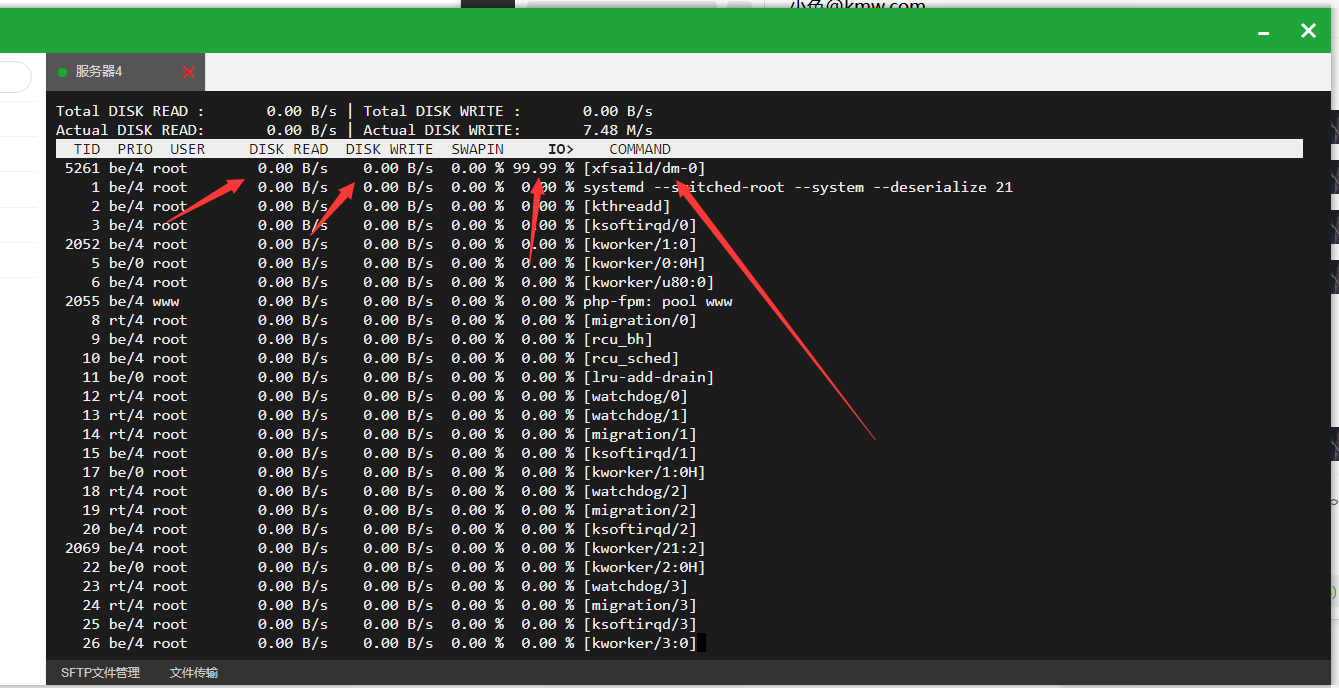Click the Total DISK READ label
Screen dimensions: 1339x688
[130, 111]
